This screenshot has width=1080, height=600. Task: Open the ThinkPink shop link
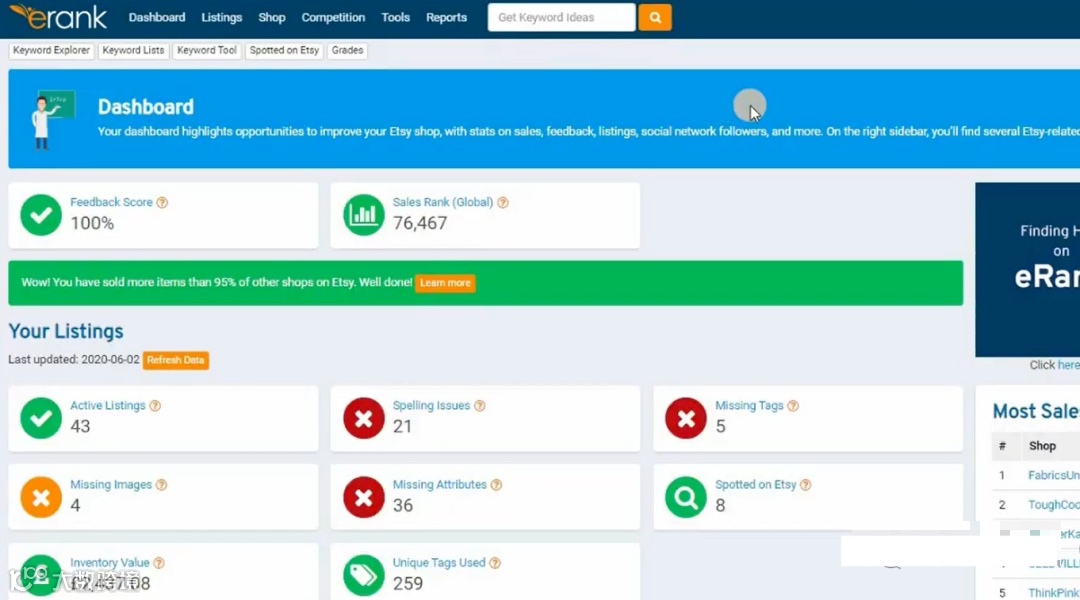pos(1053,592)
